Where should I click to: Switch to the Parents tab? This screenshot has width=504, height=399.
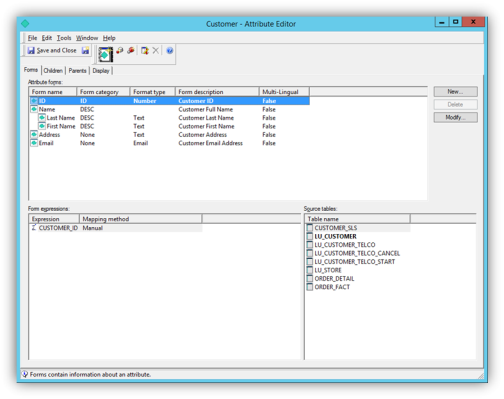tap(77, 71)
